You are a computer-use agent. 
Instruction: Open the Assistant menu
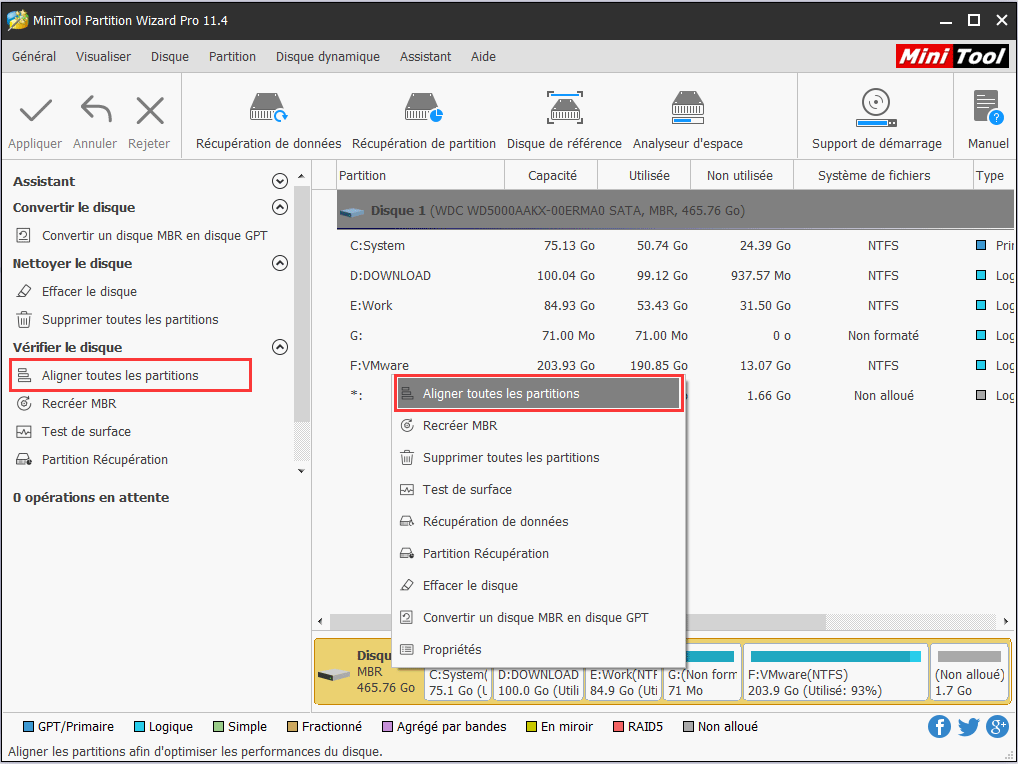tap(425, 56)
